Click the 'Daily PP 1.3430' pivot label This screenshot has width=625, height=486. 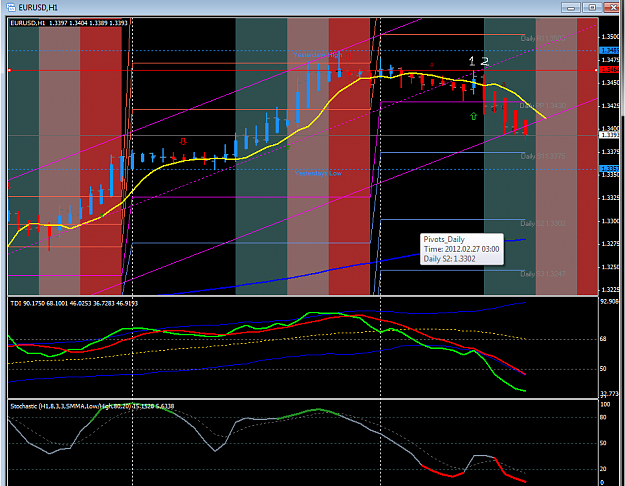[542, 106]
